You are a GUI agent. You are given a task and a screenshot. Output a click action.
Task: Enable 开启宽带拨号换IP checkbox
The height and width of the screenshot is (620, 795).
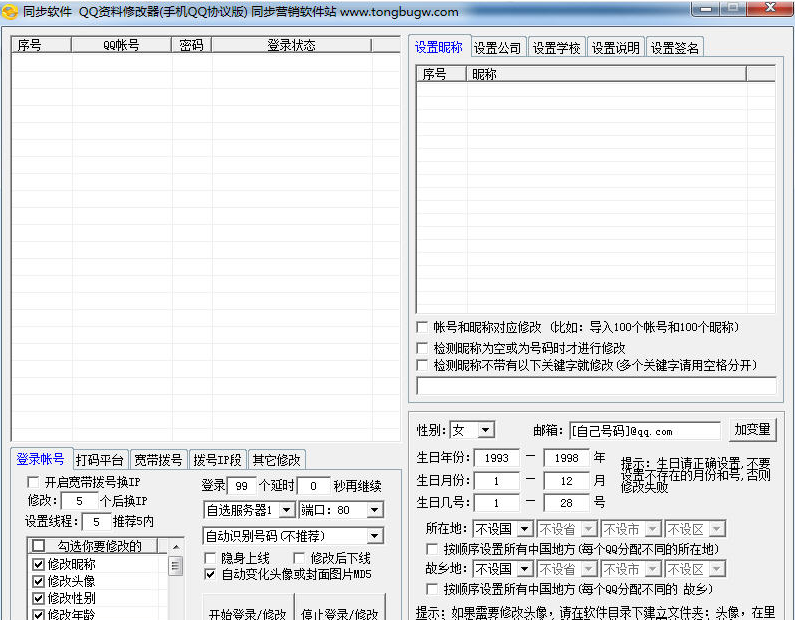pos(33,481)
